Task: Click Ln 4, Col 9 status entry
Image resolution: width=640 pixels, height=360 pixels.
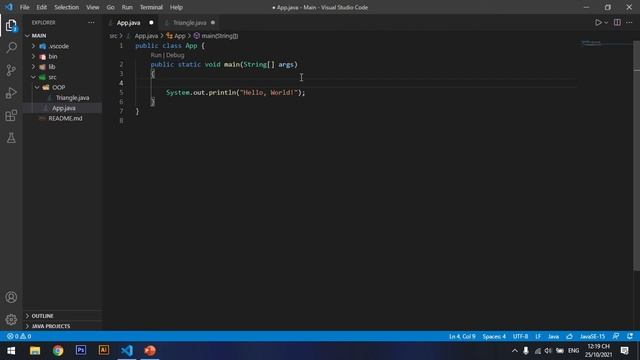Action: [x=462, y=336]
